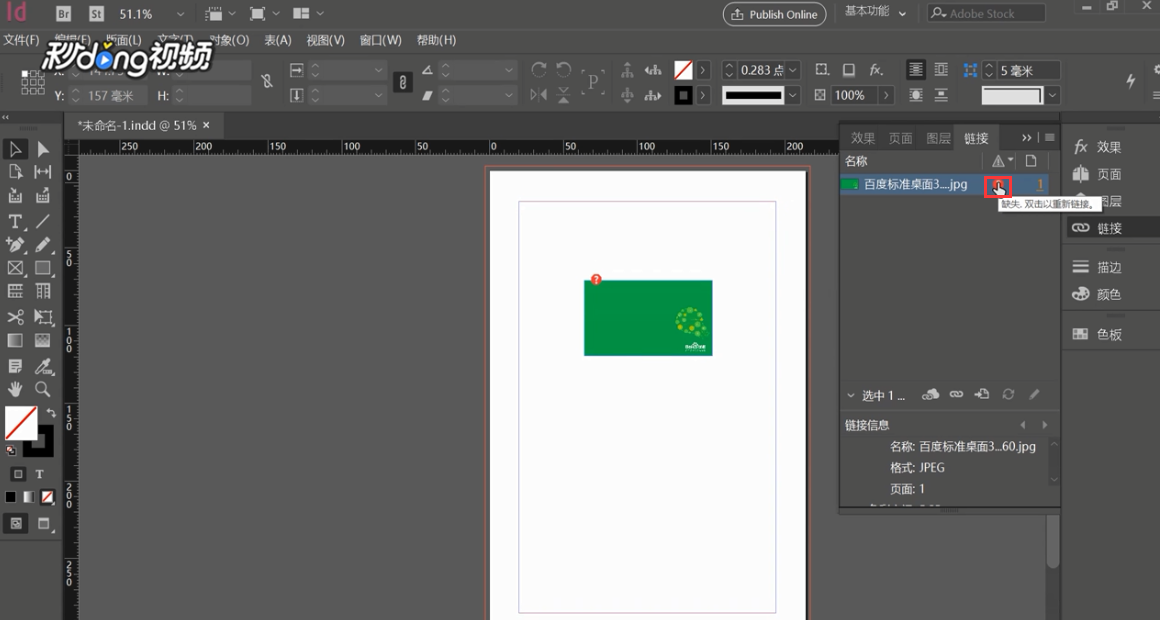Expand collapsed panel tabs with >> arrows
This screenshot has height=620, width=1160.
[1026, 138]
